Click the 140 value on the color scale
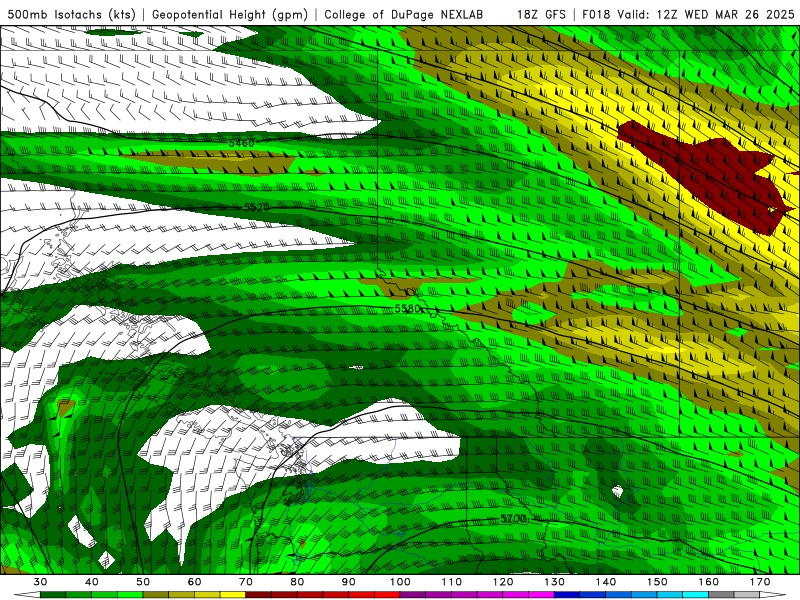Image resolution: width=800 pixels, height=600 pixels. [606, 582]
